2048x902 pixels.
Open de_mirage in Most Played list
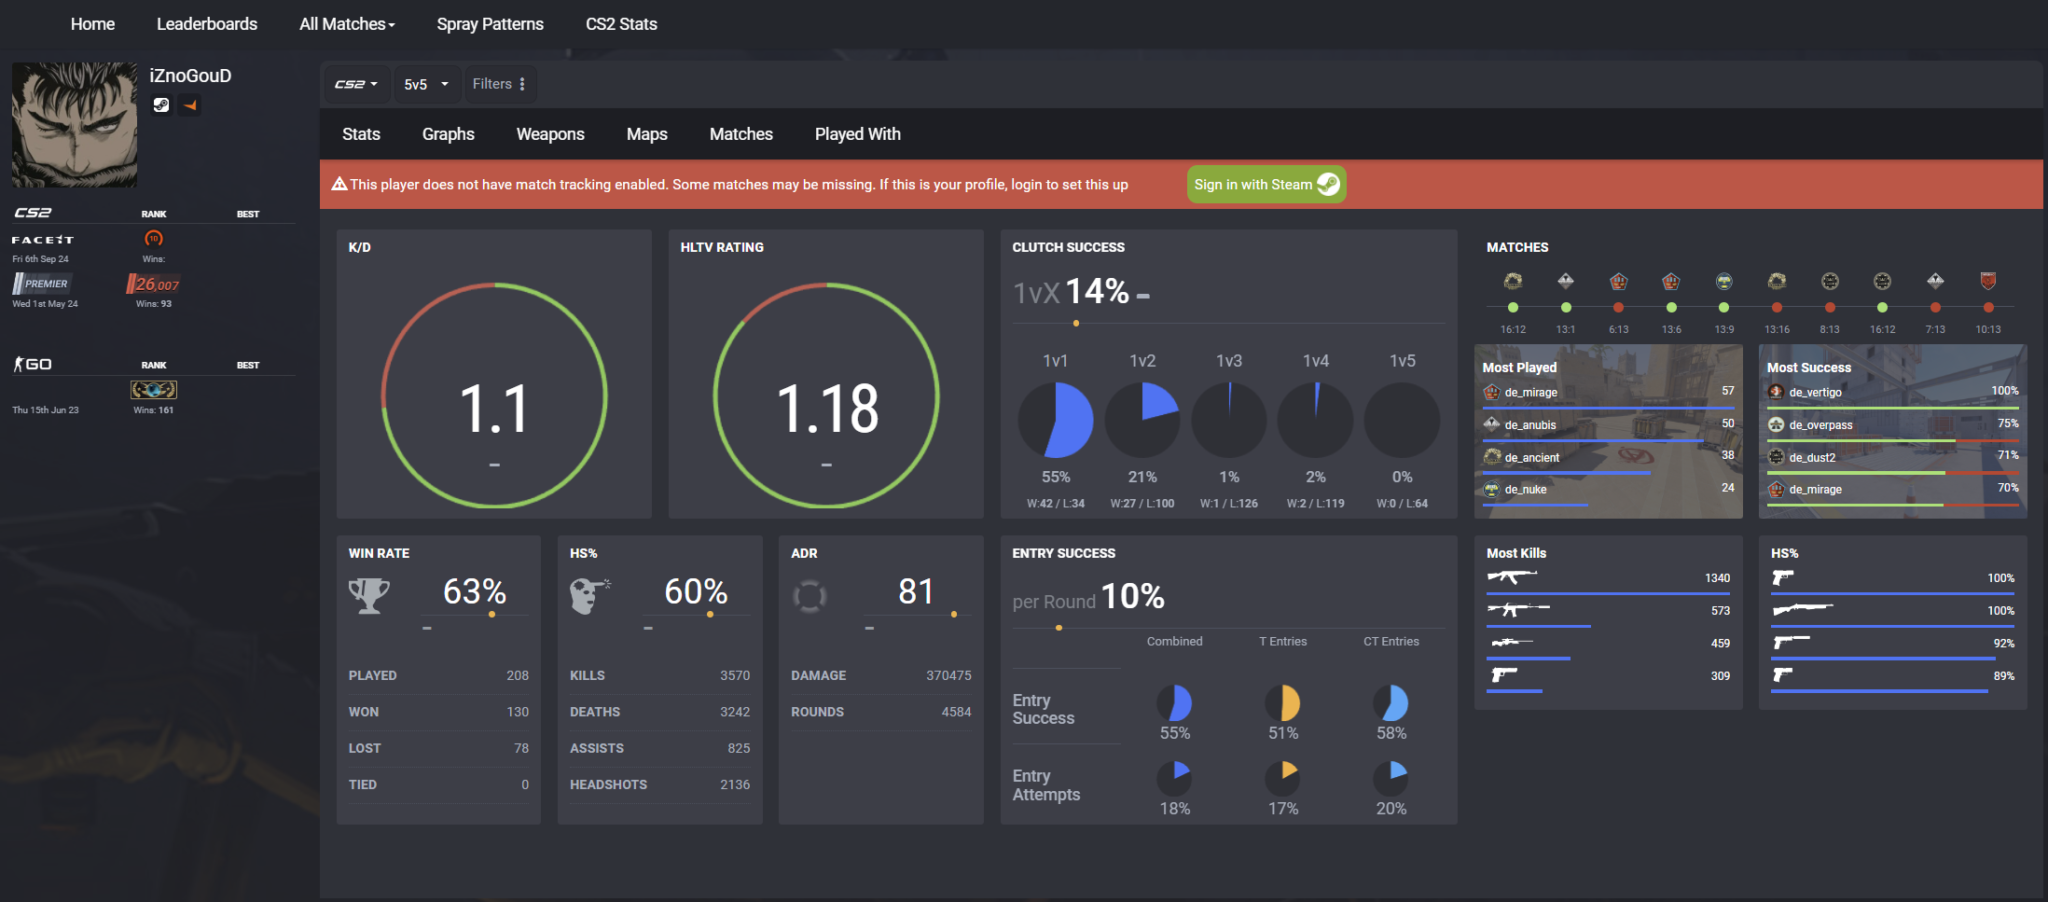tap(1530, 392)
